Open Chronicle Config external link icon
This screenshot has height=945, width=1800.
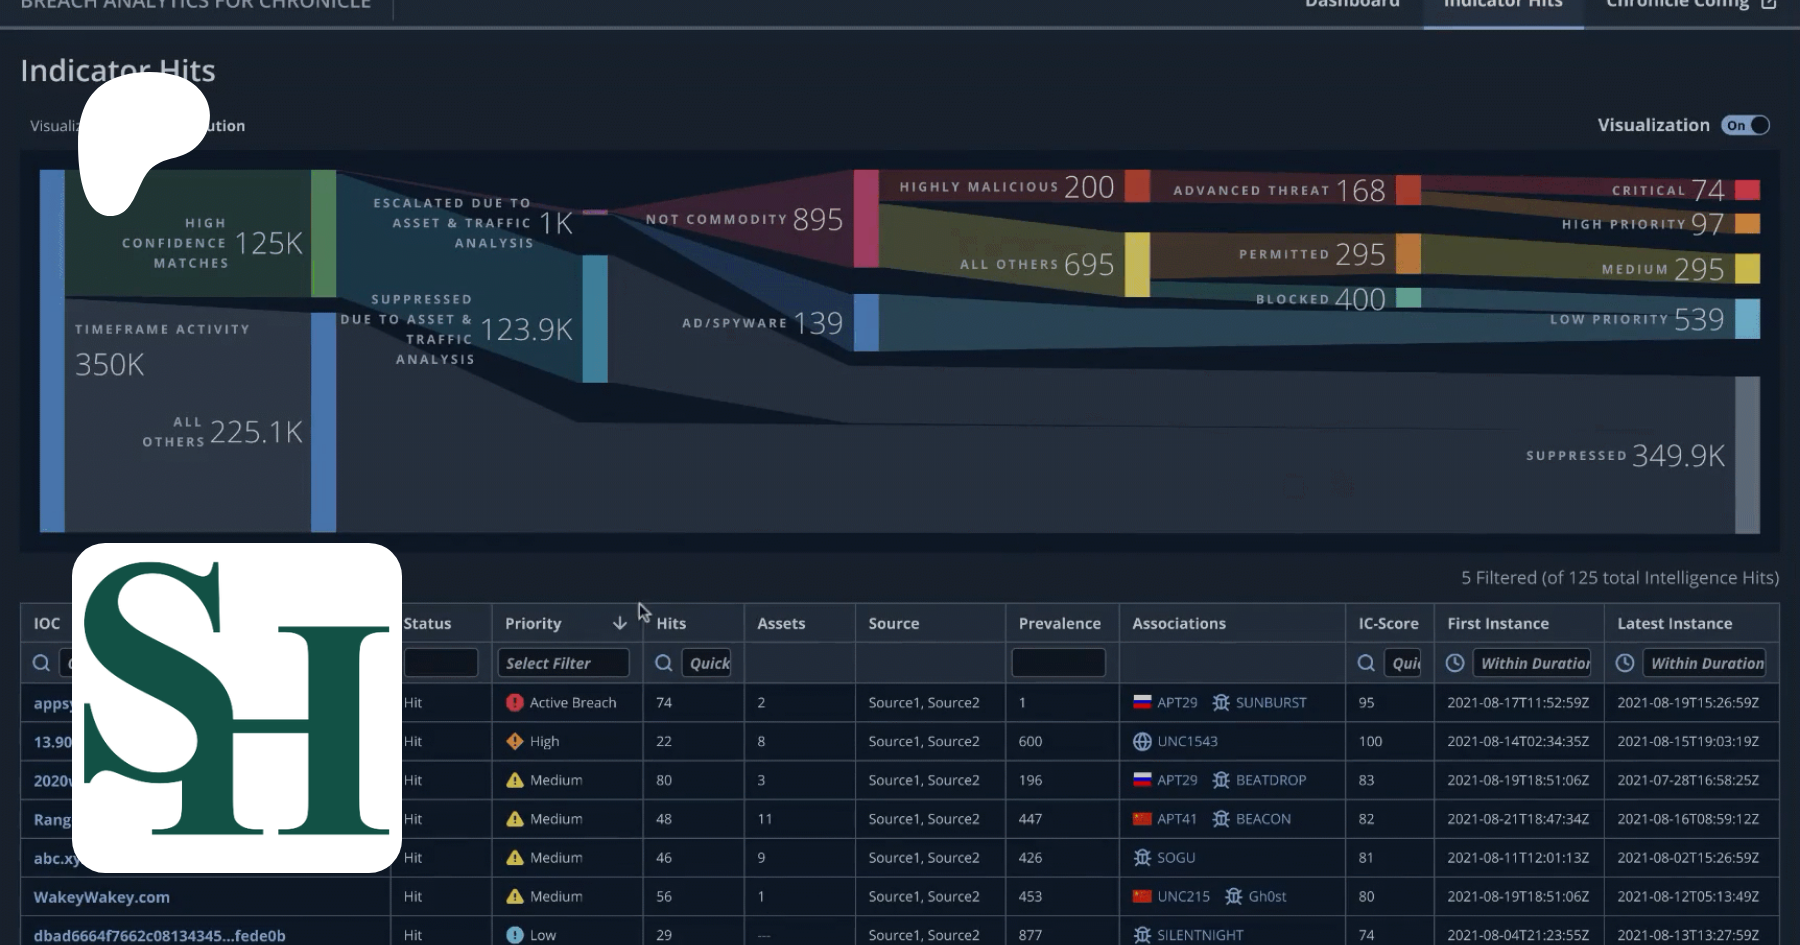click(x=1768, y=4)
